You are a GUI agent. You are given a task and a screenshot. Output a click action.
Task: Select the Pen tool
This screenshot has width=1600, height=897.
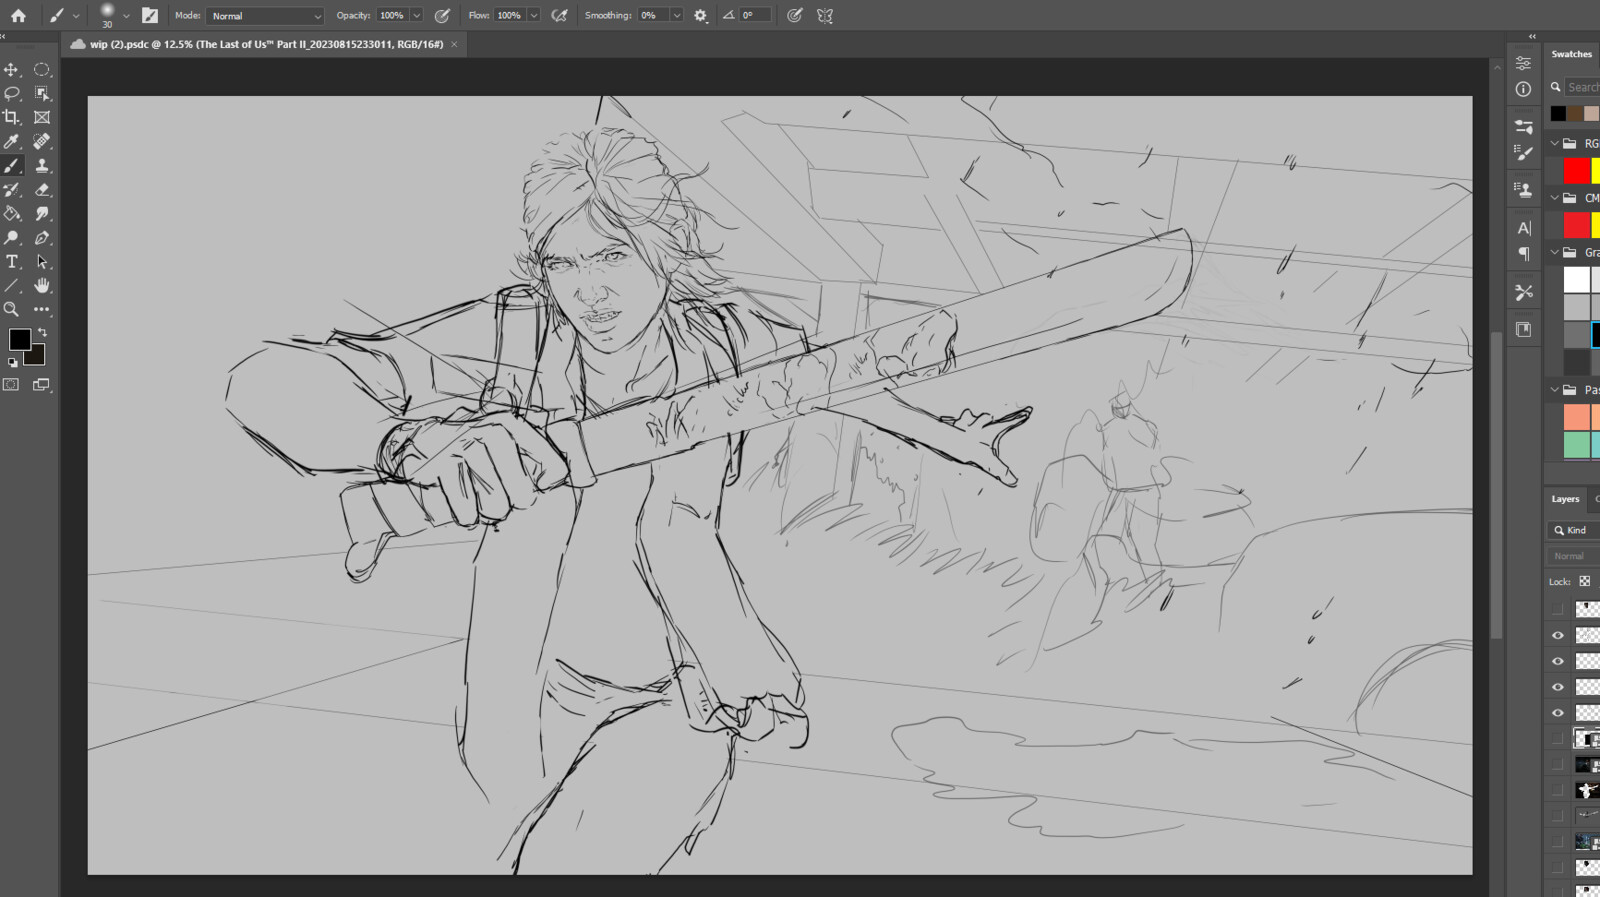pyautogui.click(x=42, y=238)
